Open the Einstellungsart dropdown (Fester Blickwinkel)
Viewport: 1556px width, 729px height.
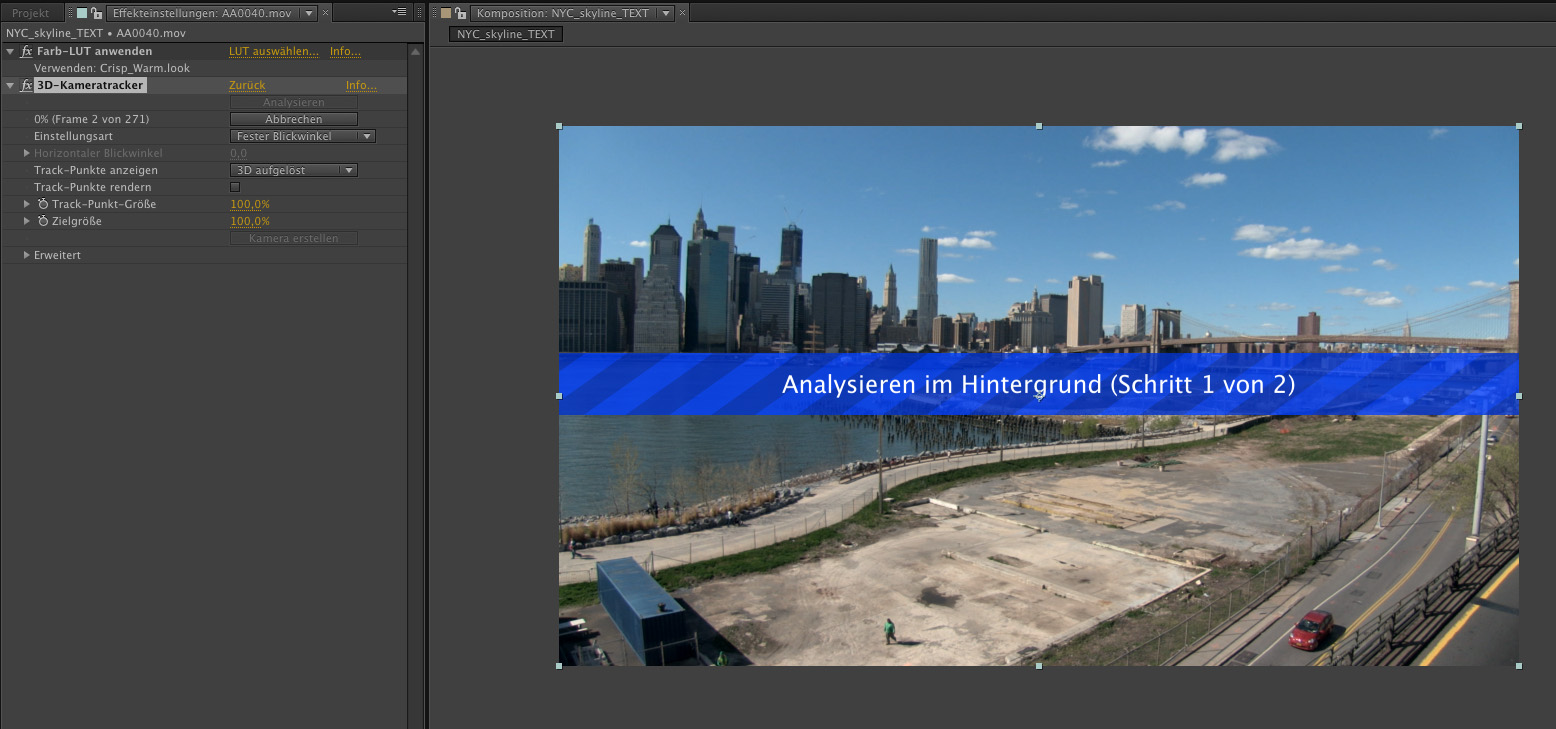(302, 136)
